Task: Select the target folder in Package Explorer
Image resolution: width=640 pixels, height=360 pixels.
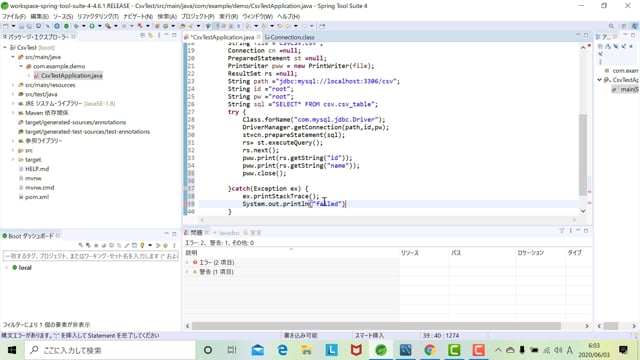Action: coord(33,160)
